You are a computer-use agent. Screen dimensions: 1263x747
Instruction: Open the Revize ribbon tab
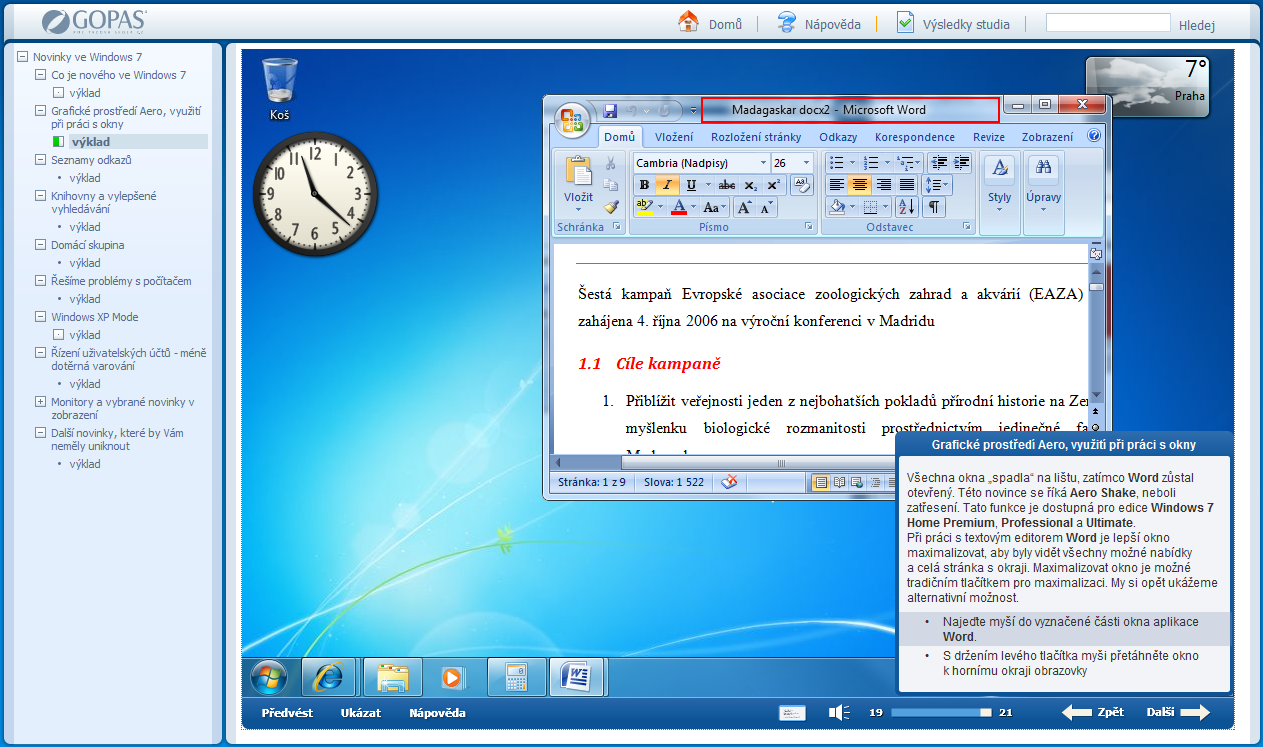tap(989, 137)
